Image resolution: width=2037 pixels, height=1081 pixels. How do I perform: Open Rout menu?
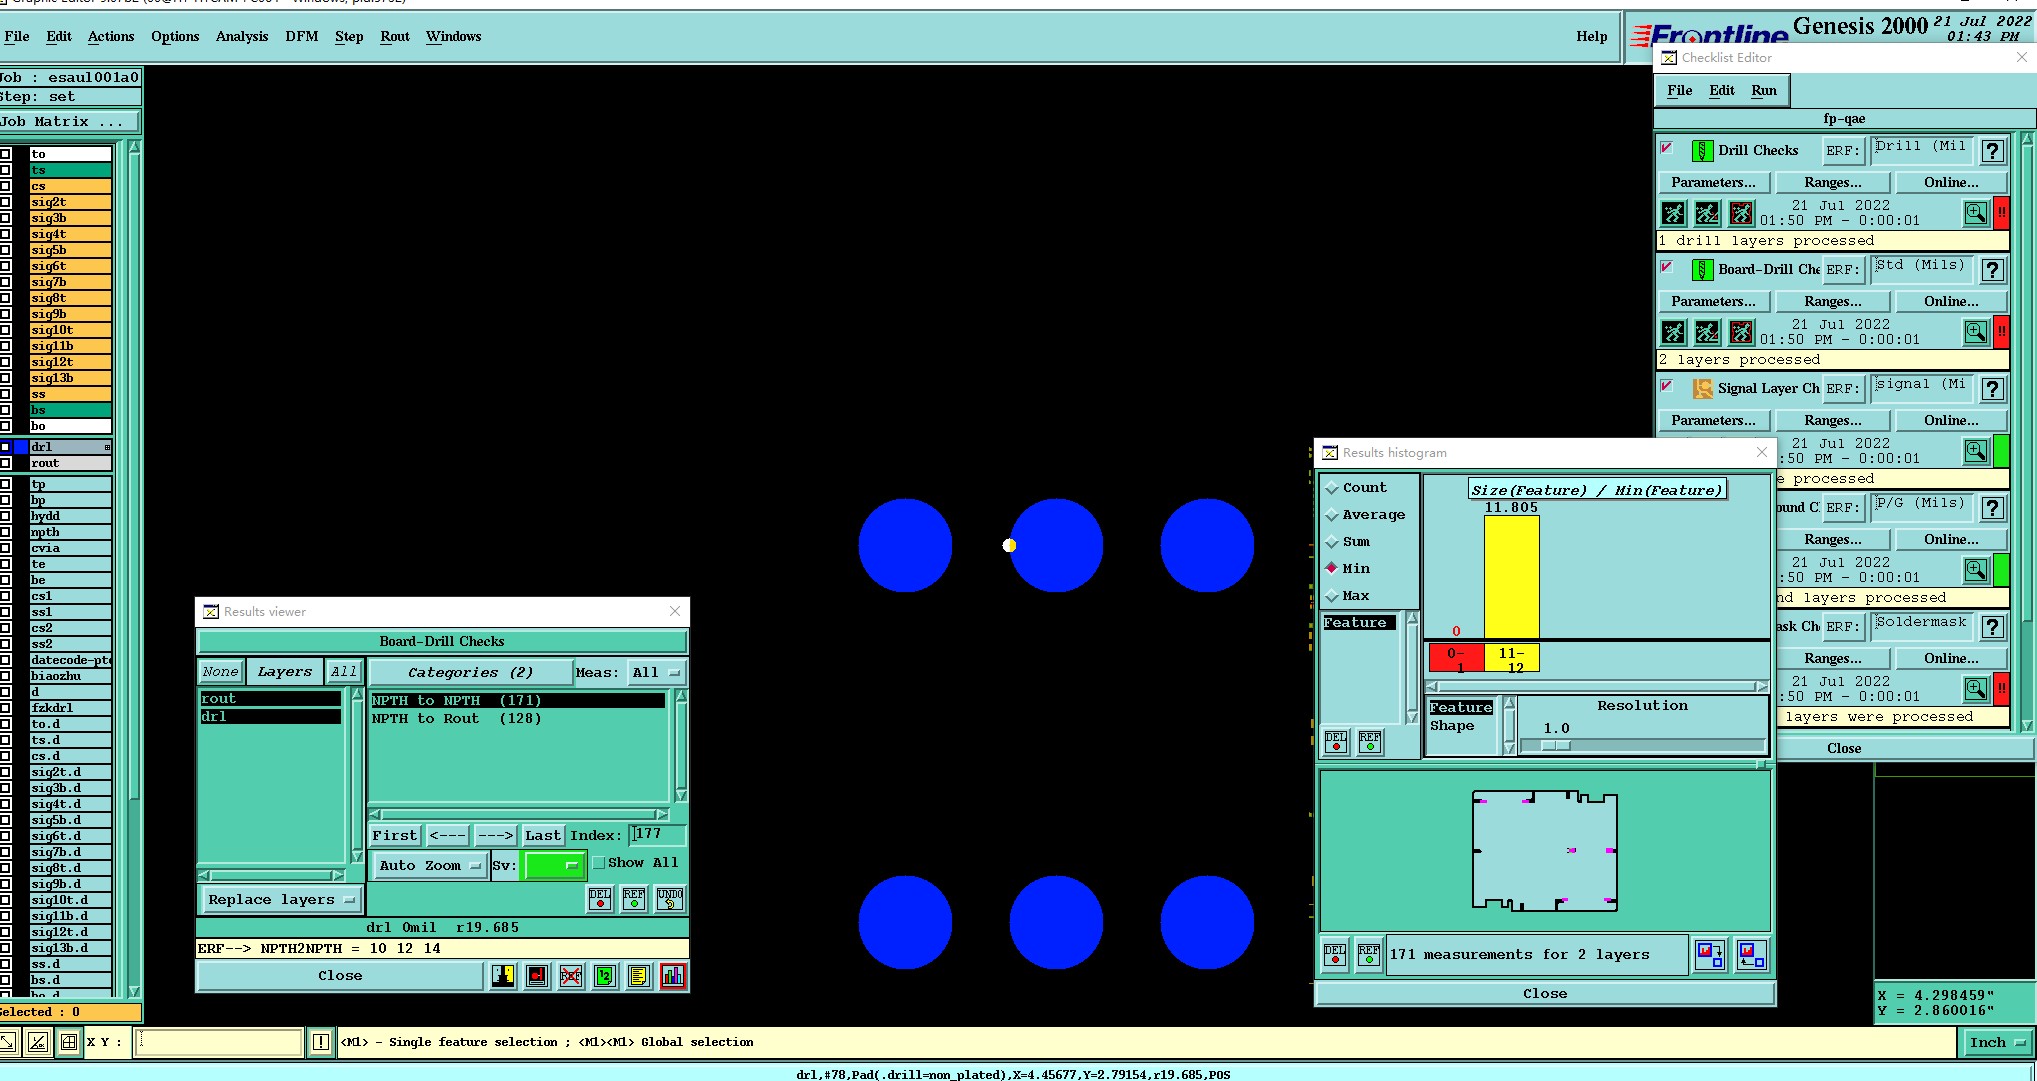tap(395, 37)
